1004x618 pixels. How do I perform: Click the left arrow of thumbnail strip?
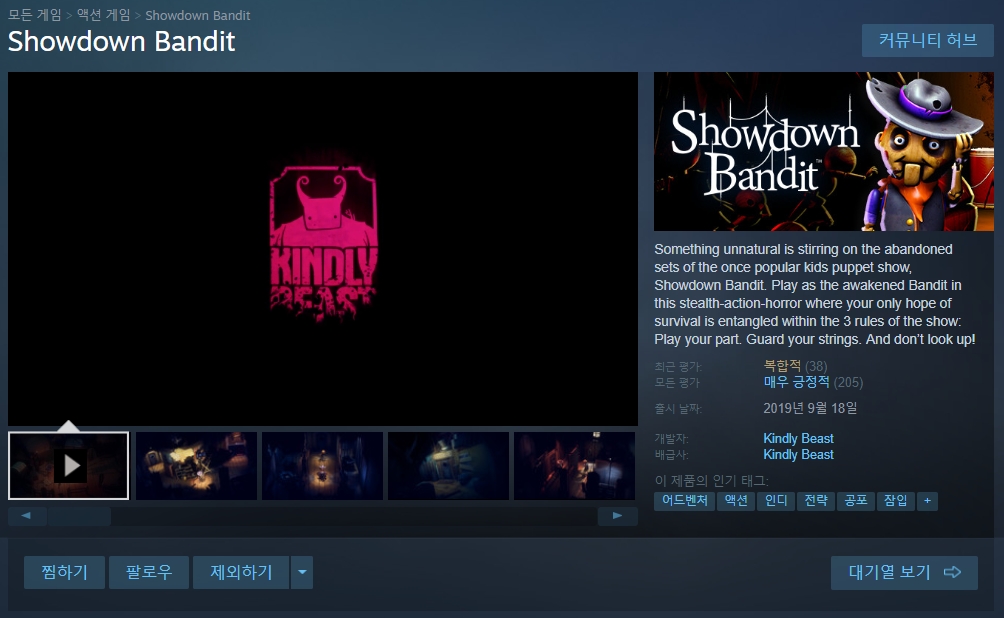[x=26, y=516]
